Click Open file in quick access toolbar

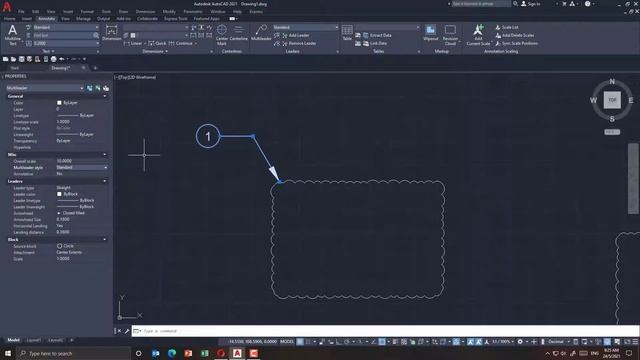(x=13, y=59)
